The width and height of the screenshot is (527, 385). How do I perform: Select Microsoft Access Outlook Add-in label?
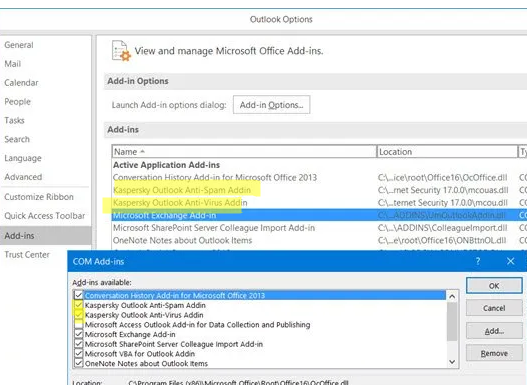click(x=198, y=325)
